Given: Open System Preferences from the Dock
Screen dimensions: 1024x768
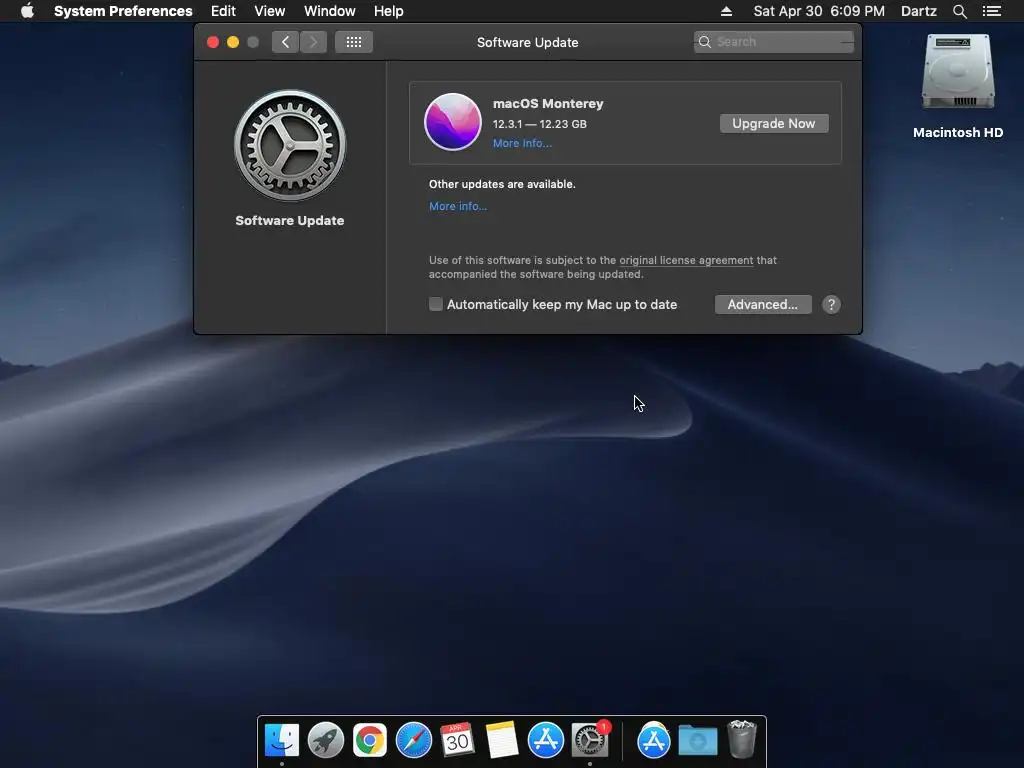Looking at the screenshot, I should point(590,740).
